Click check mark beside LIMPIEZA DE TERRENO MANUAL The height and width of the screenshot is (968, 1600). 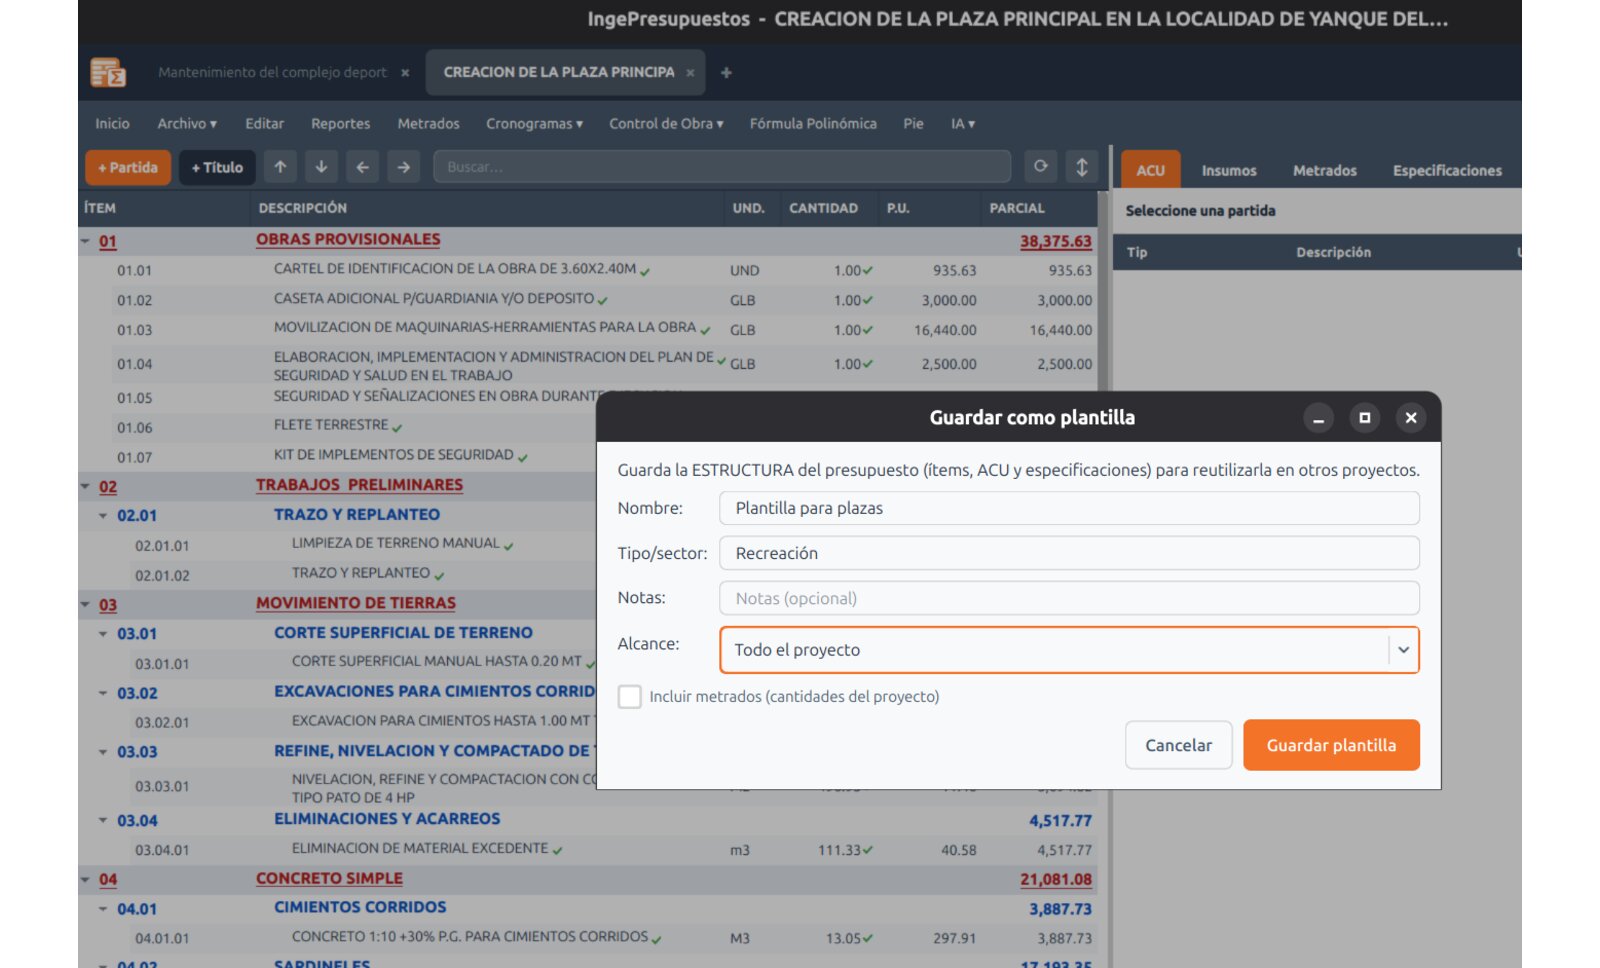(x=508, y=546)
